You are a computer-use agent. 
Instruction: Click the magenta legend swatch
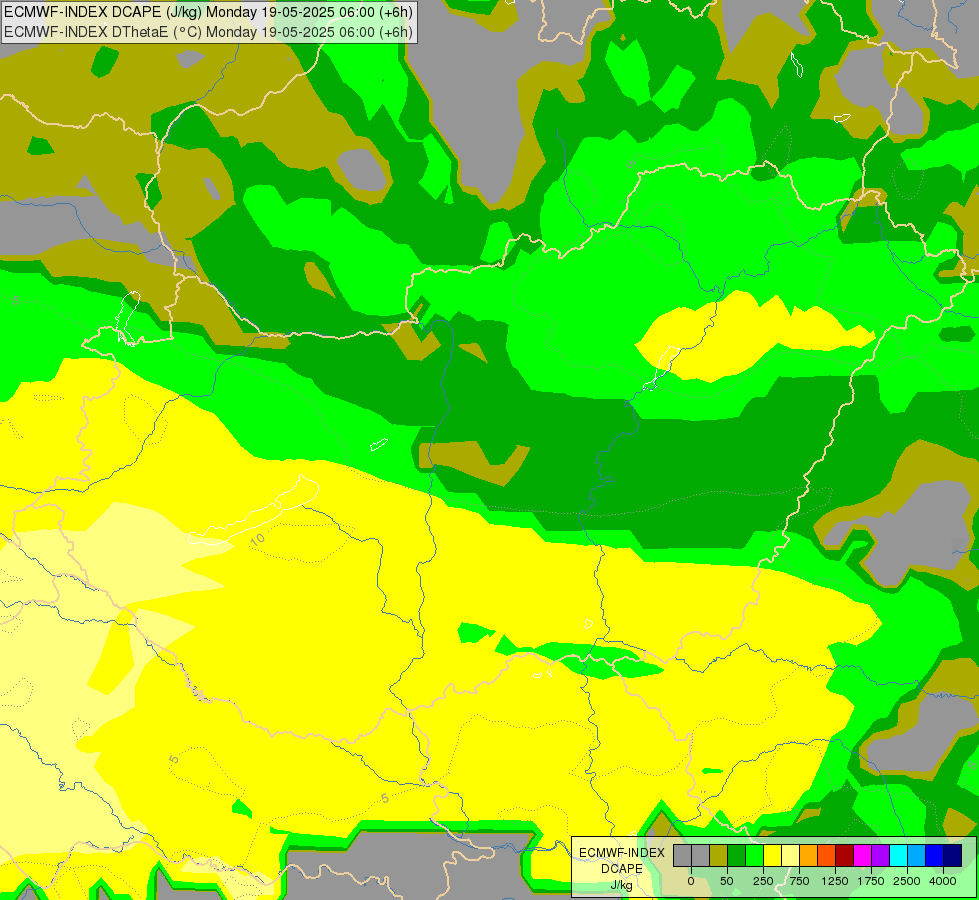tap(863, 856)
